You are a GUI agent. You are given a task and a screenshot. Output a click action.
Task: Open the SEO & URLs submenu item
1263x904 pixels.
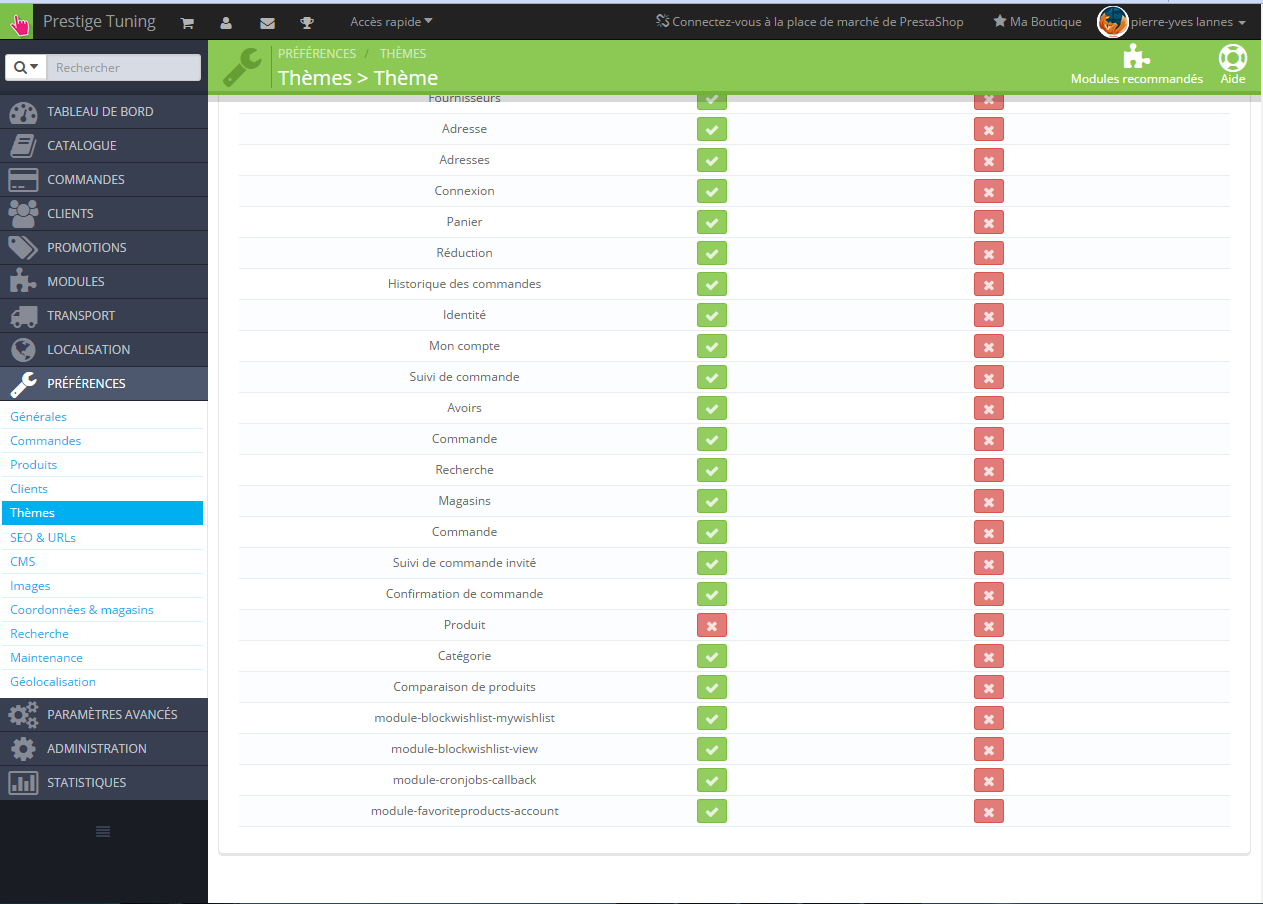pyautogui.click(x=43, y=538)
